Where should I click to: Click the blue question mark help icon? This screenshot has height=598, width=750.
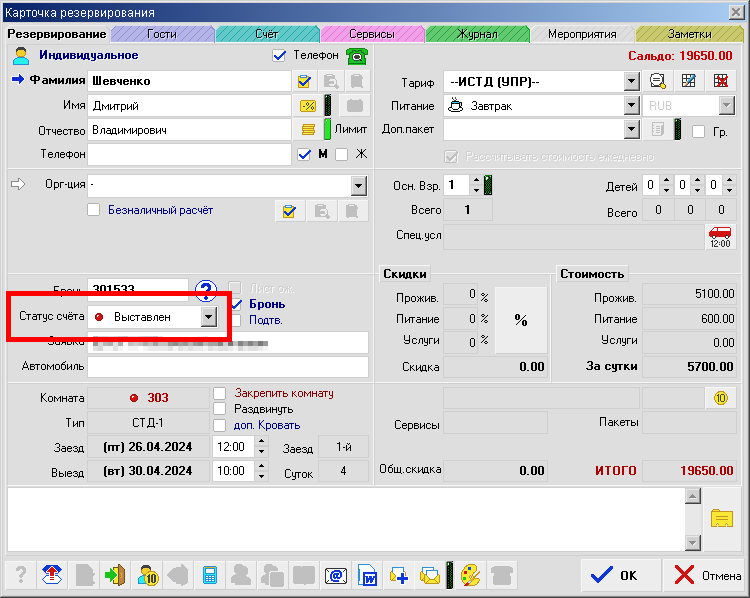[207, 291]
